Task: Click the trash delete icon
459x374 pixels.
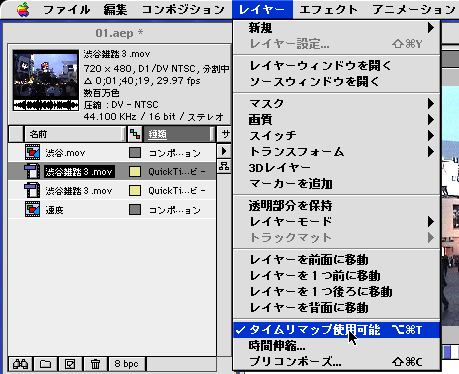Action: coord(95,364)
